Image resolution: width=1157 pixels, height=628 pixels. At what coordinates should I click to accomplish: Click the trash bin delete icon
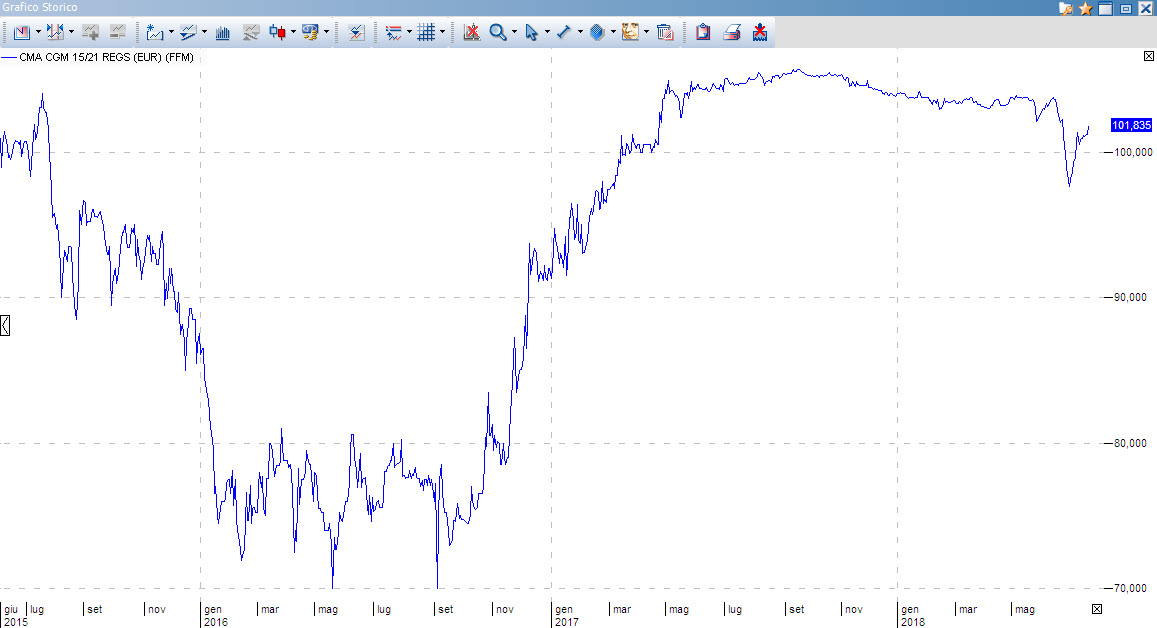665,32
